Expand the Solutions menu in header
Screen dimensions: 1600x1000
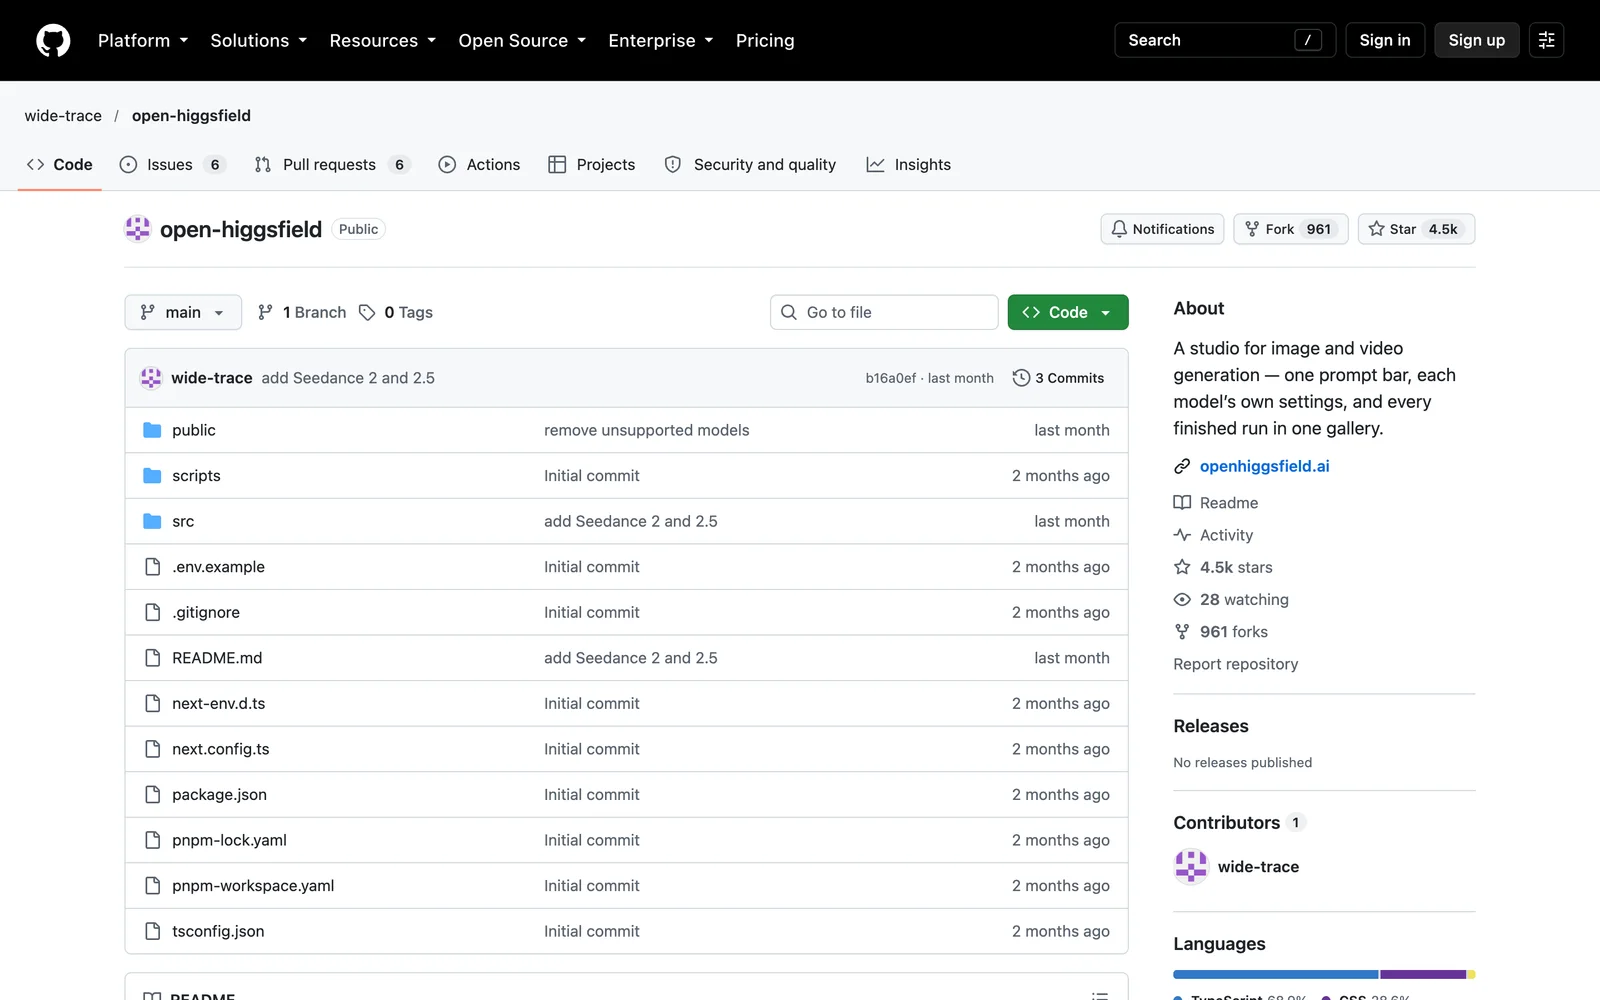(258, 40)
